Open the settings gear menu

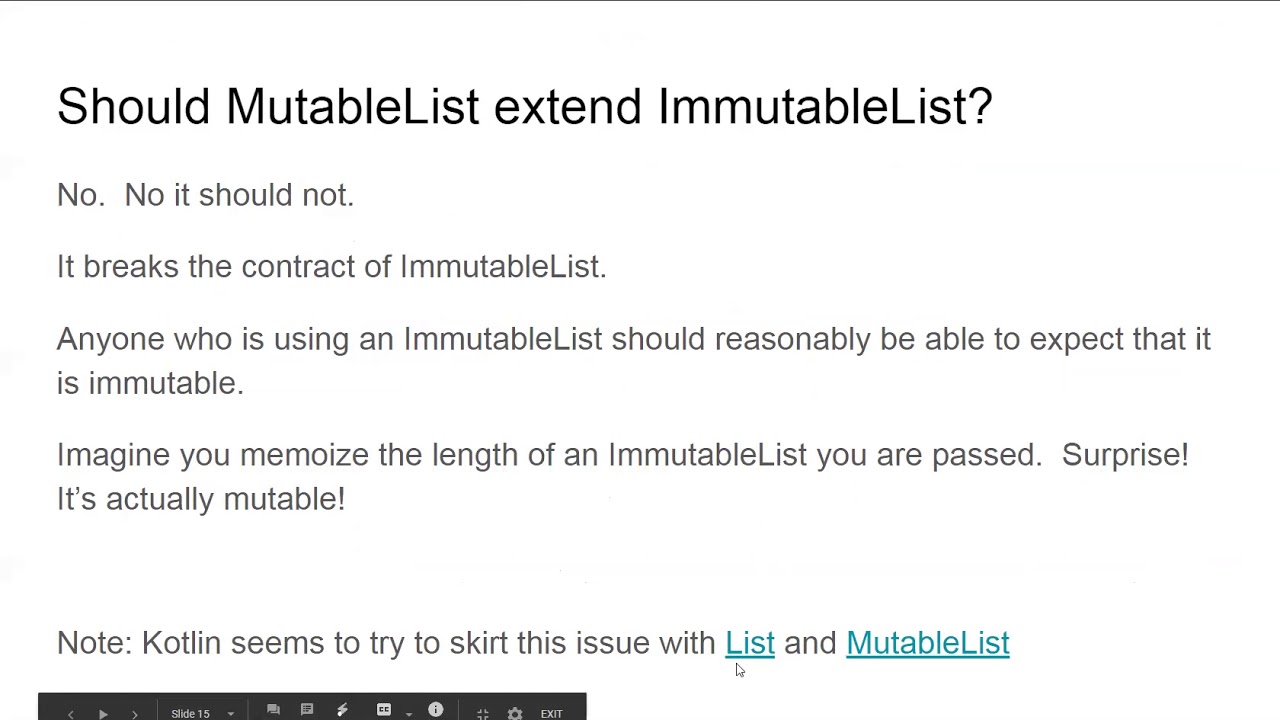coord(514,713)
